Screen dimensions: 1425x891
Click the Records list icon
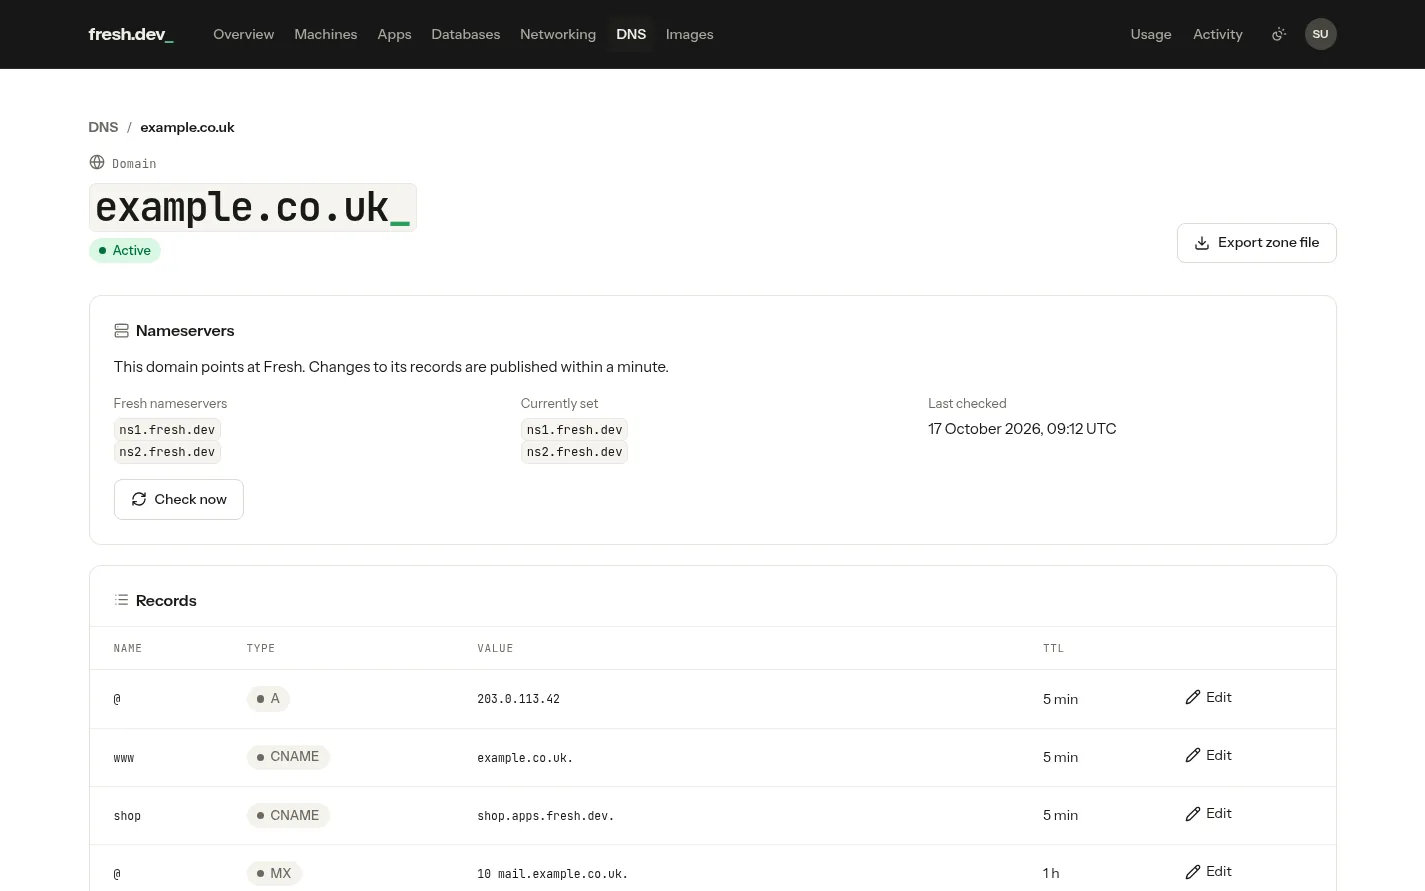click(121, 600)
